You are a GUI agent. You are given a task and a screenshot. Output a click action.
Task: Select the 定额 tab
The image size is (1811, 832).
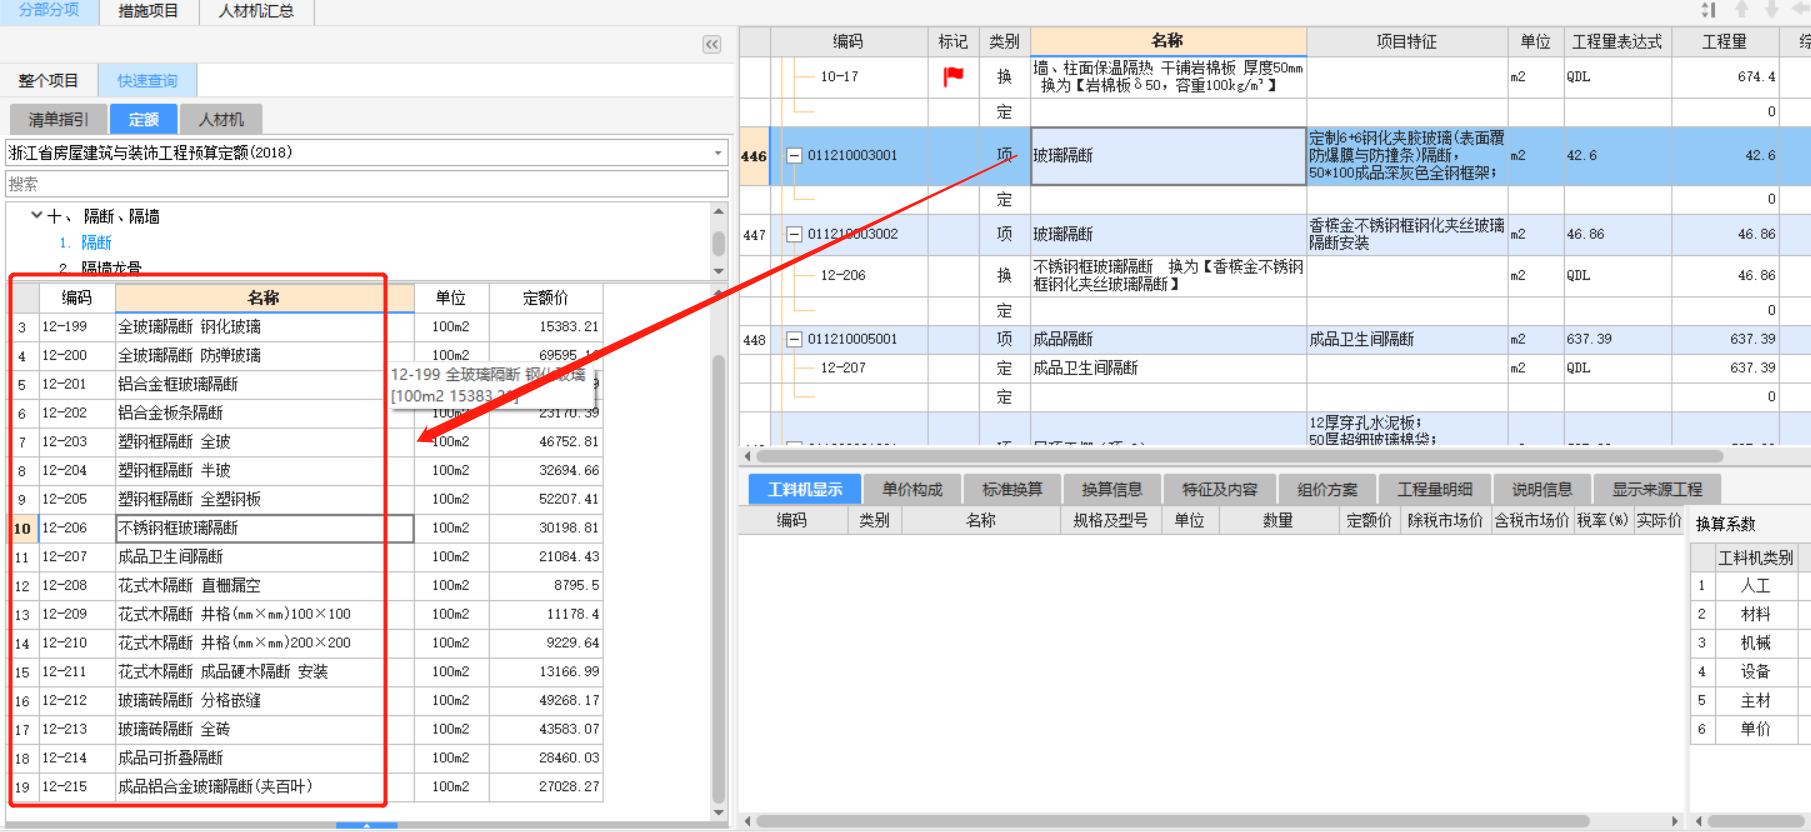click(x=144, y=119)
